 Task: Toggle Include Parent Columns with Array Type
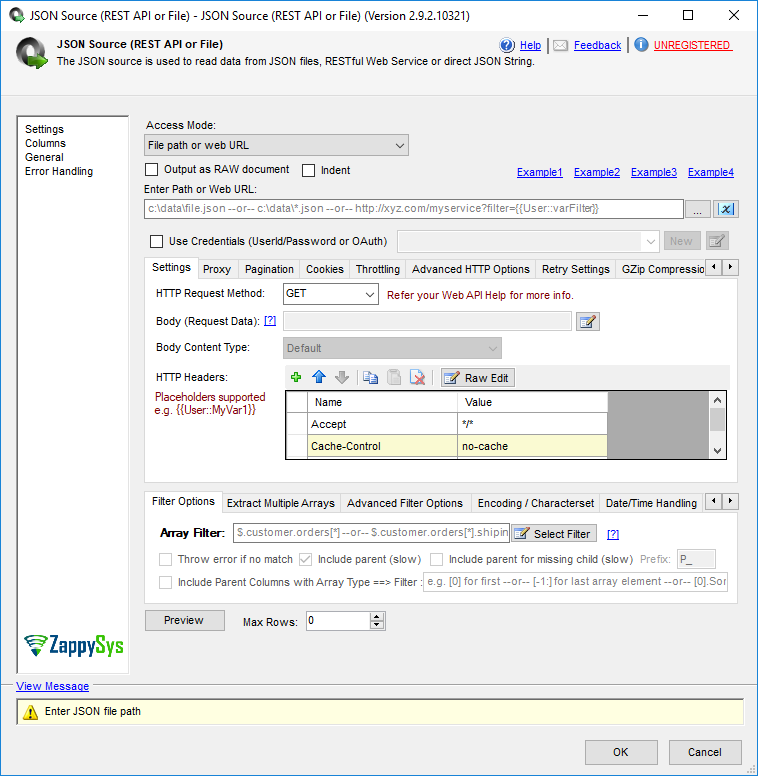pos(165,582)
